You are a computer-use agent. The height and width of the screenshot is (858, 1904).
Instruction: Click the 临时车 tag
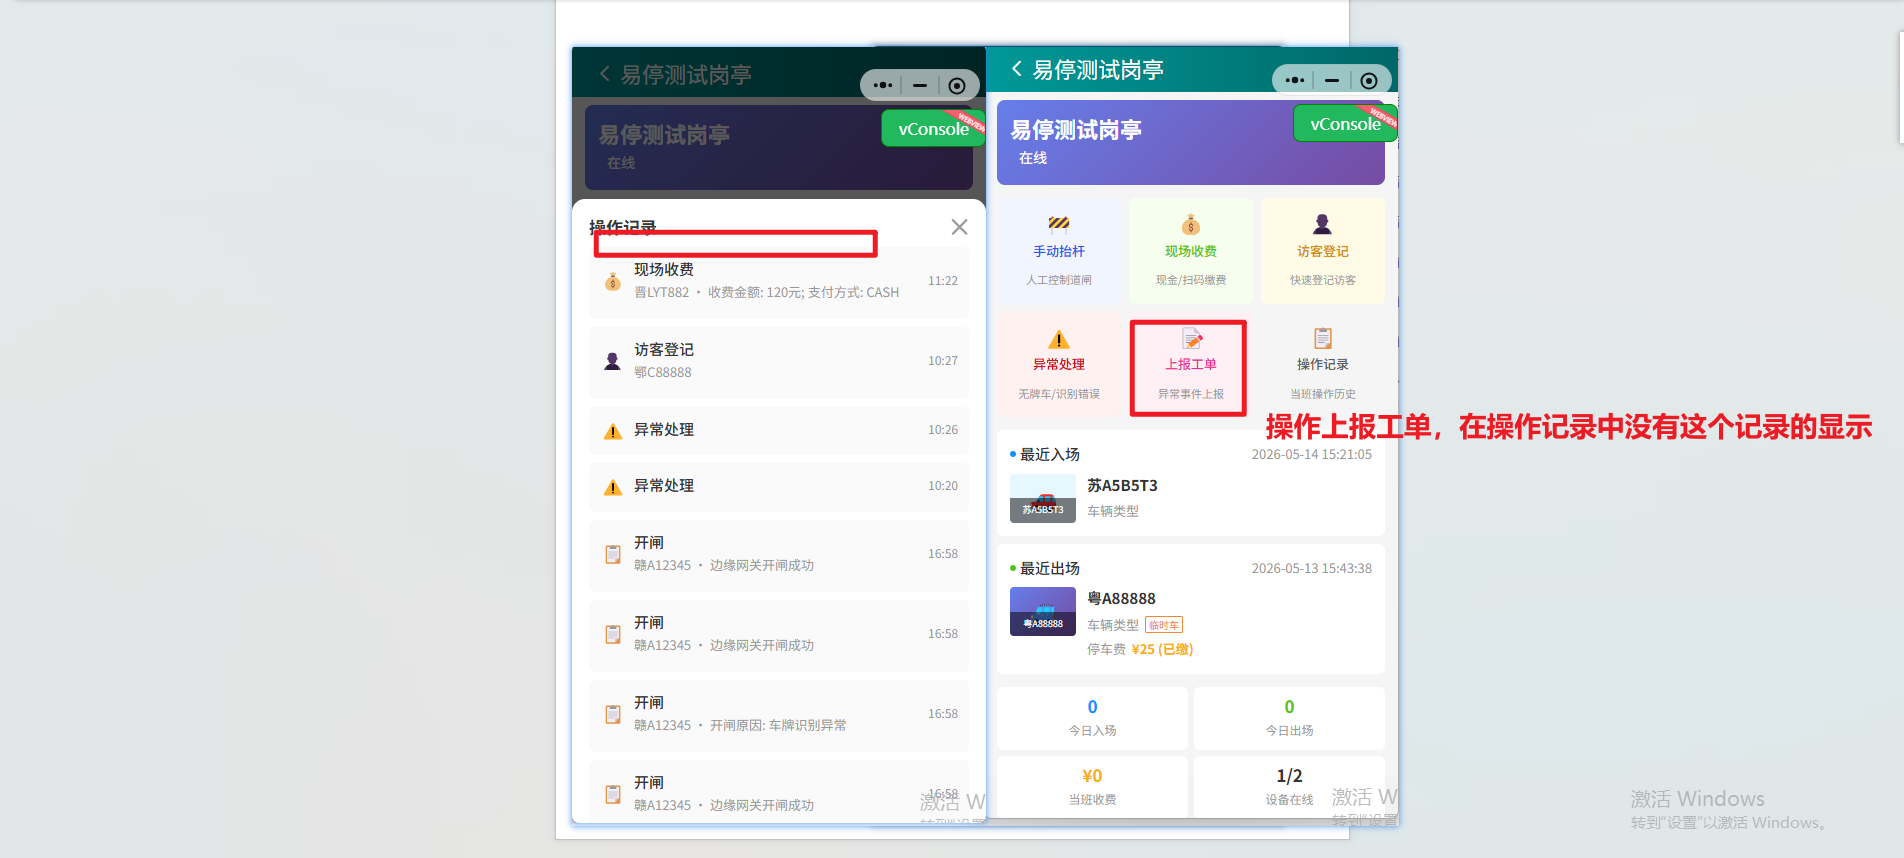(1164, 625)
